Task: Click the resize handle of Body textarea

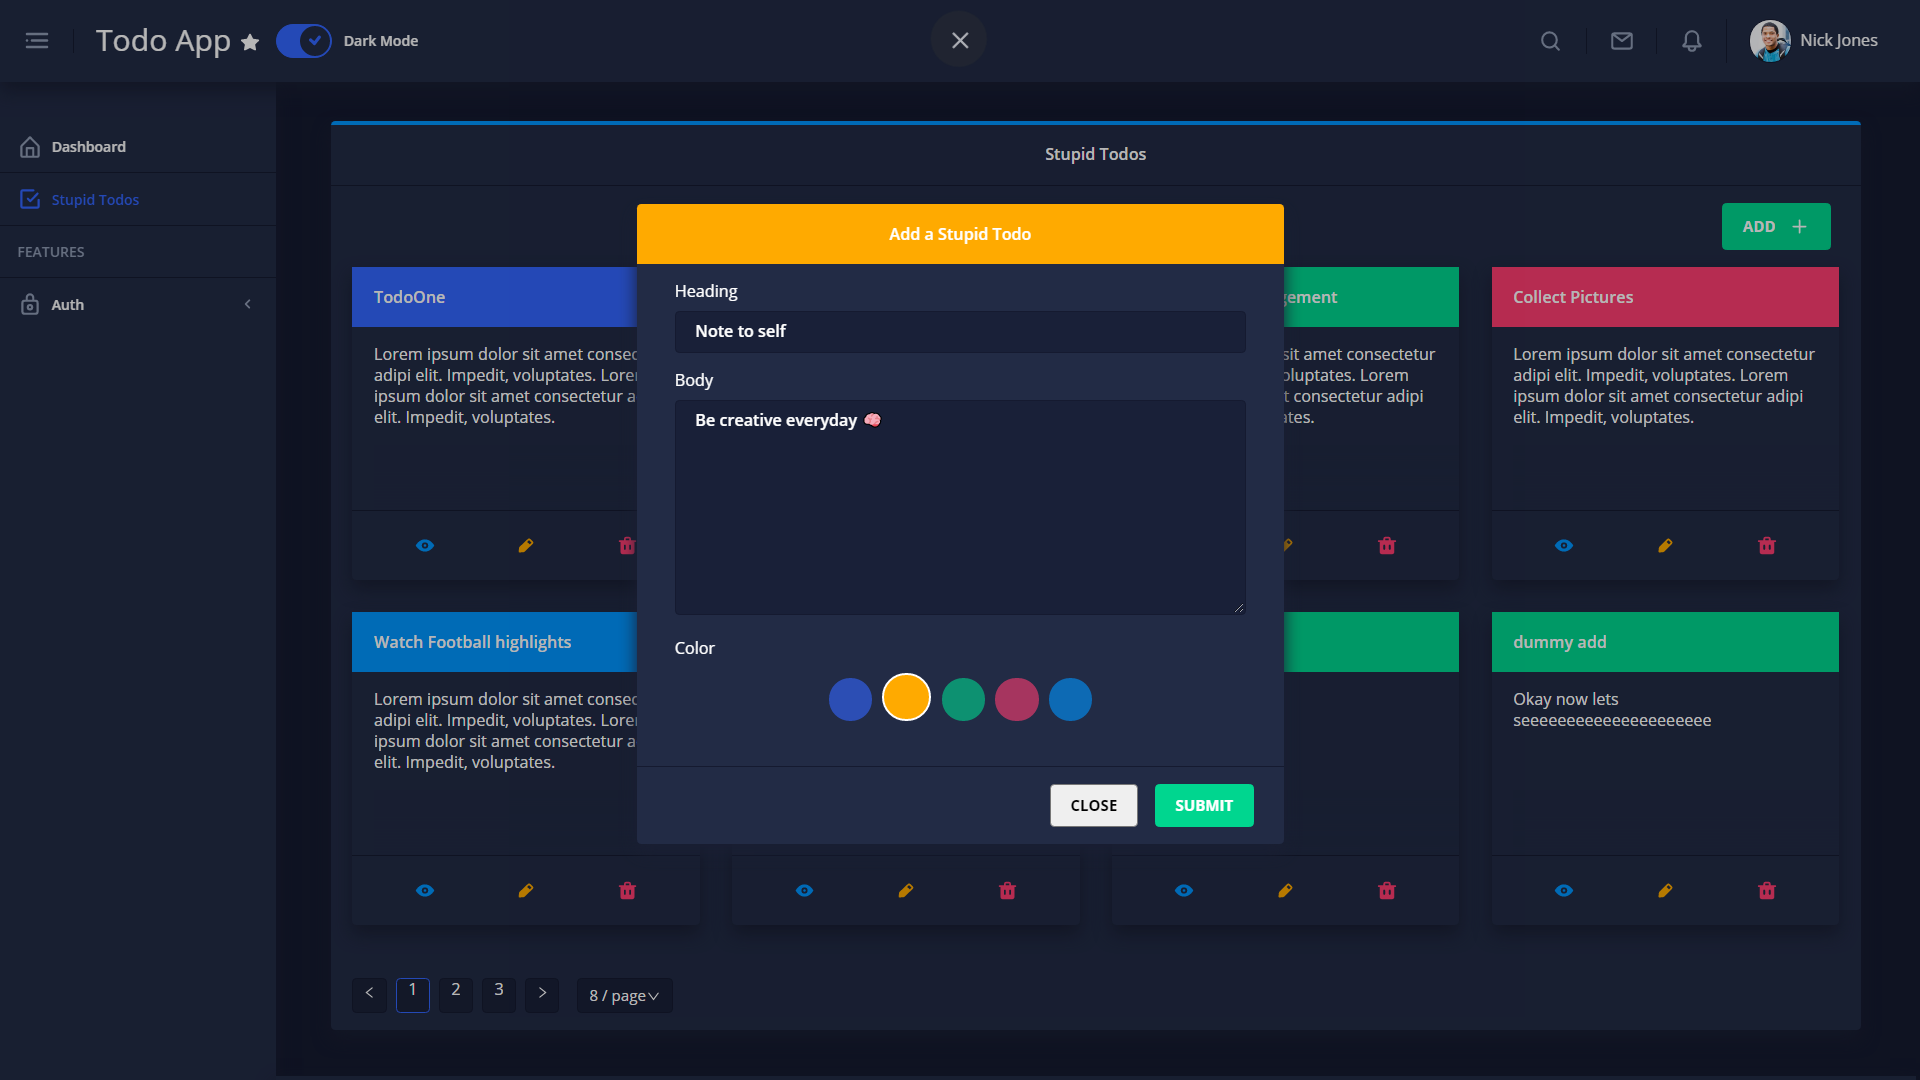Action: point(1239,608)
